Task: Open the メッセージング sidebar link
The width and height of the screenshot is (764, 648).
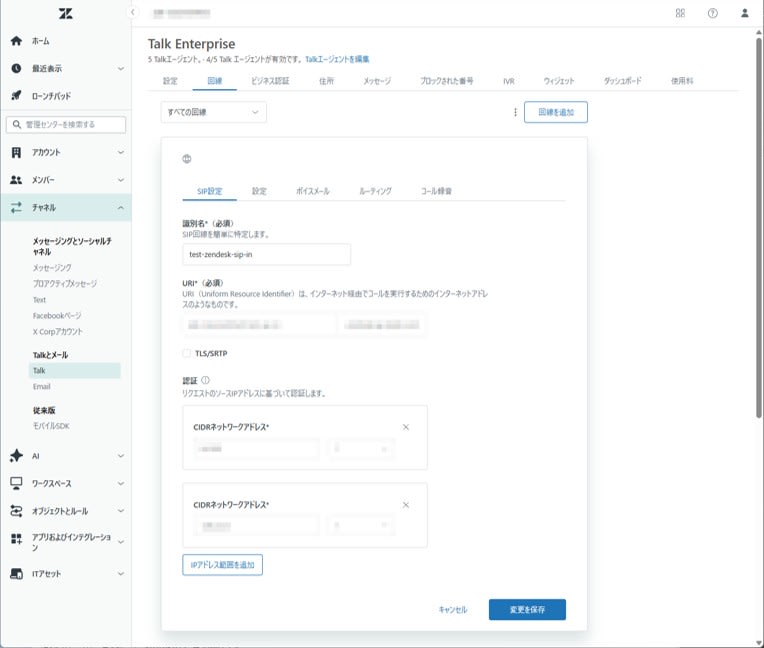Action: click(52, 267)
